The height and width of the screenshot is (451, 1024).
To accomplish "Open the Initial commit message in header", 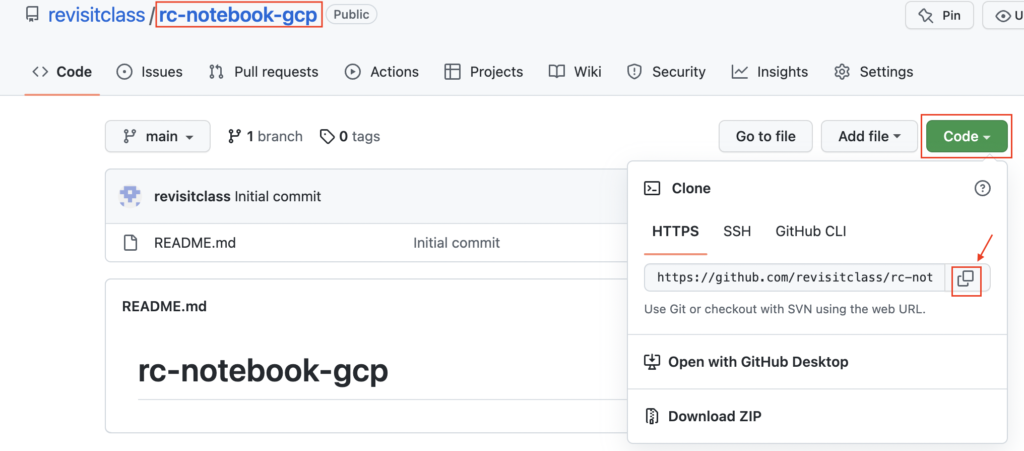I will [278, 196].
